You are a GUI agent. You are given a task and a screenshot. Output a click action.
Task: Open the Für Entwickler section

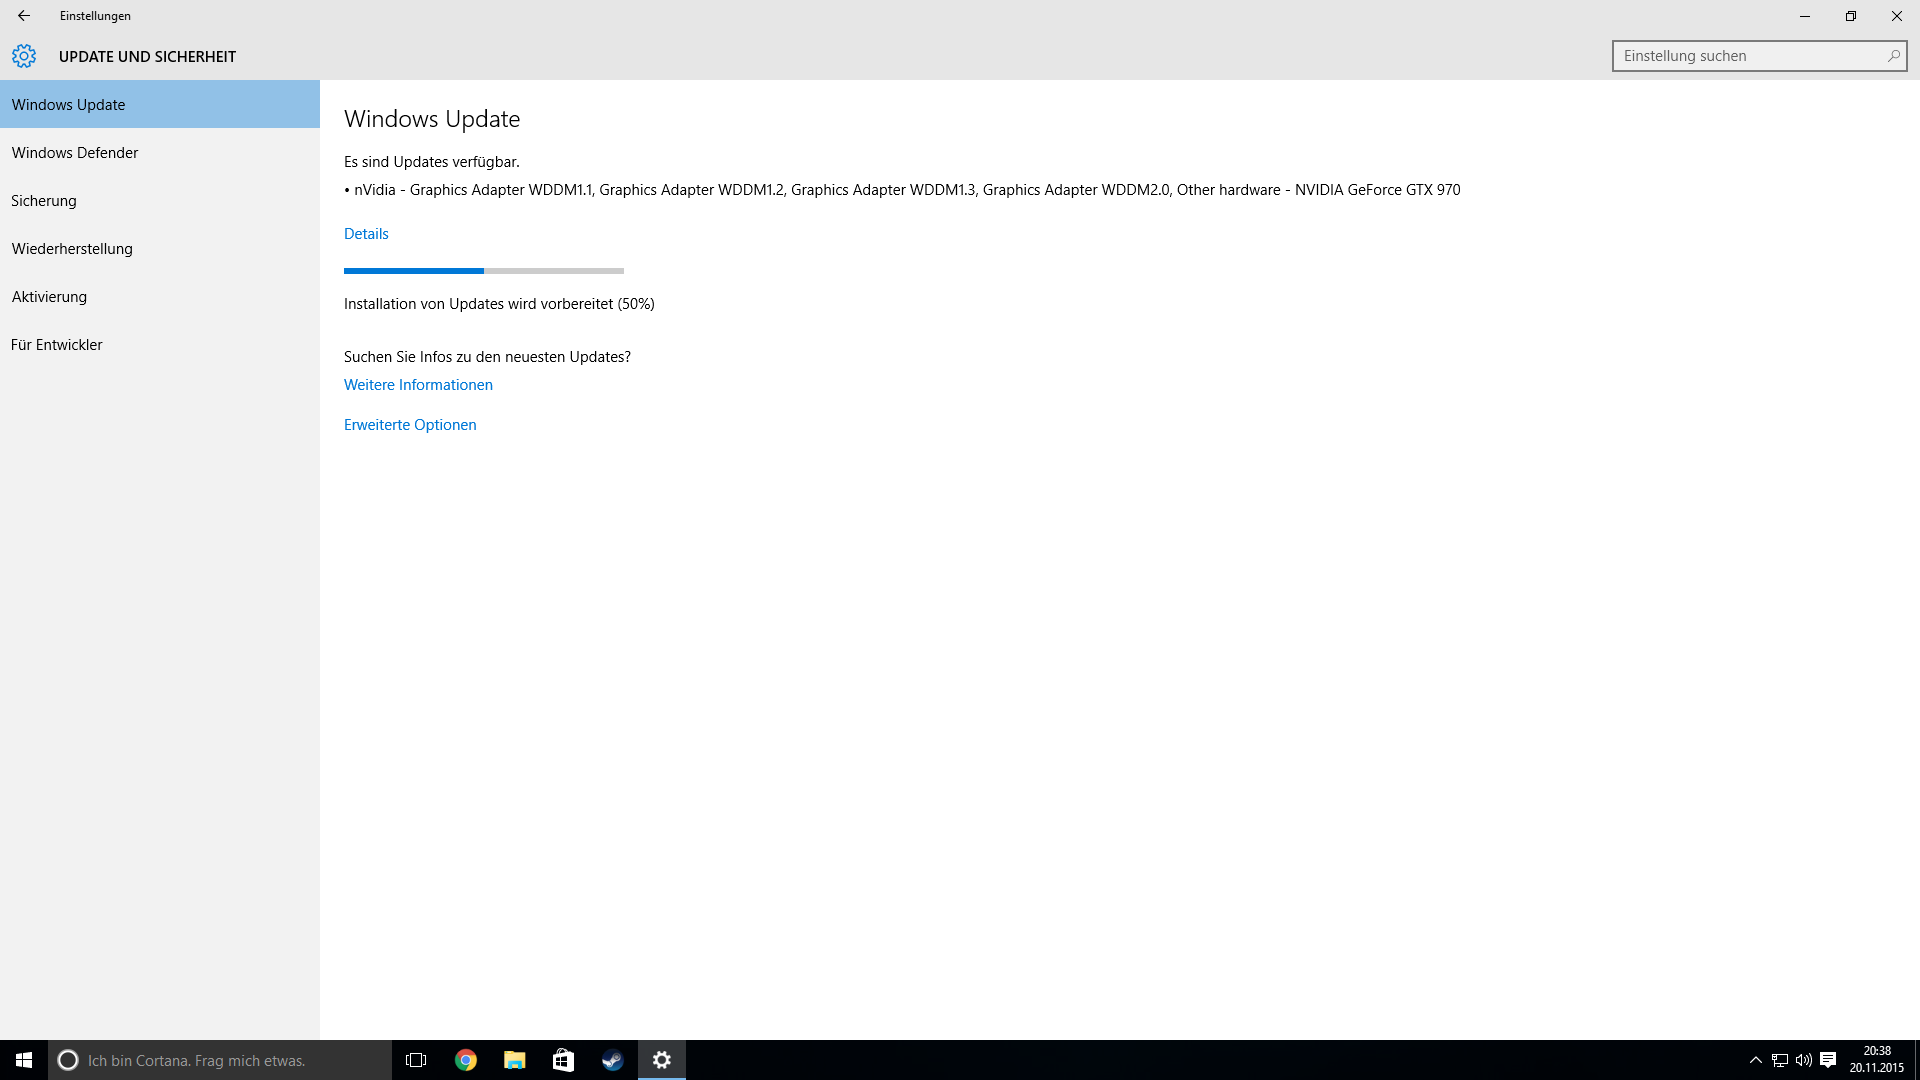click(160, 344)
